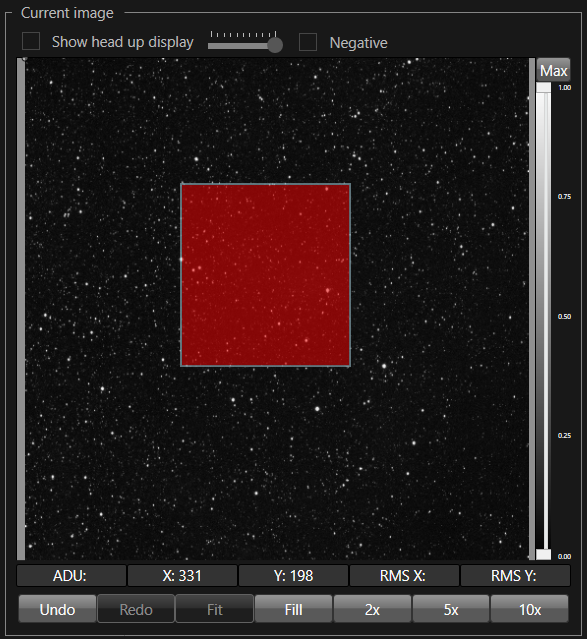Click the lower black-point handle on histogram bar
The image size is (587, 639).
tap(543, 554)
